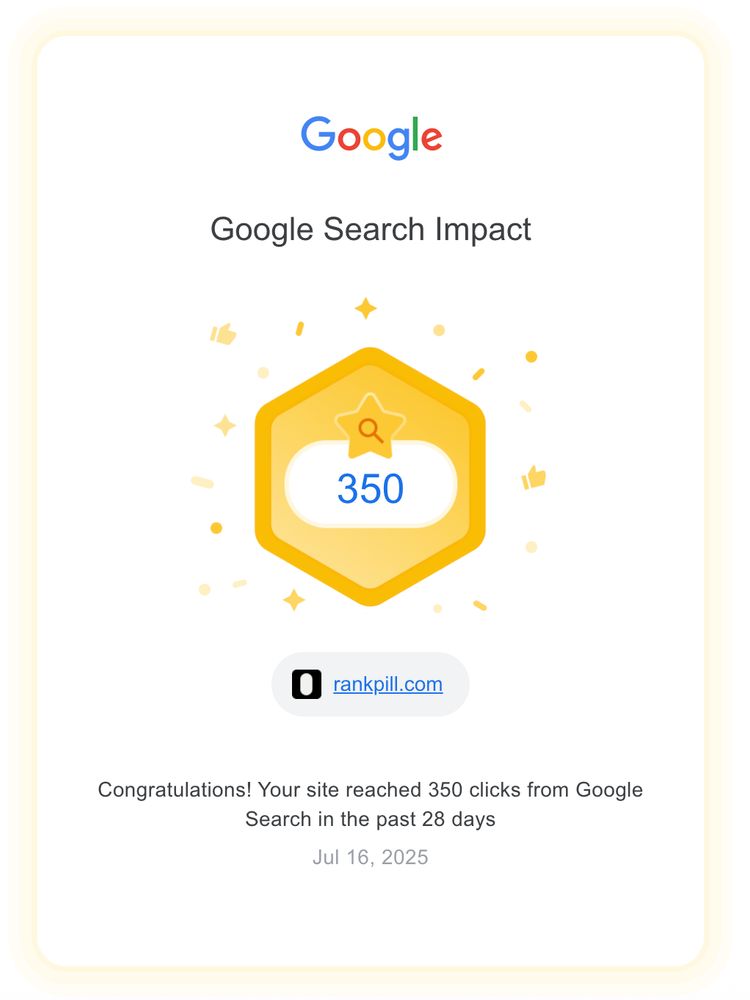This screenshot has width=750, height=1000.
Task: Click the congratulations message text
Action: click(371, 804)
